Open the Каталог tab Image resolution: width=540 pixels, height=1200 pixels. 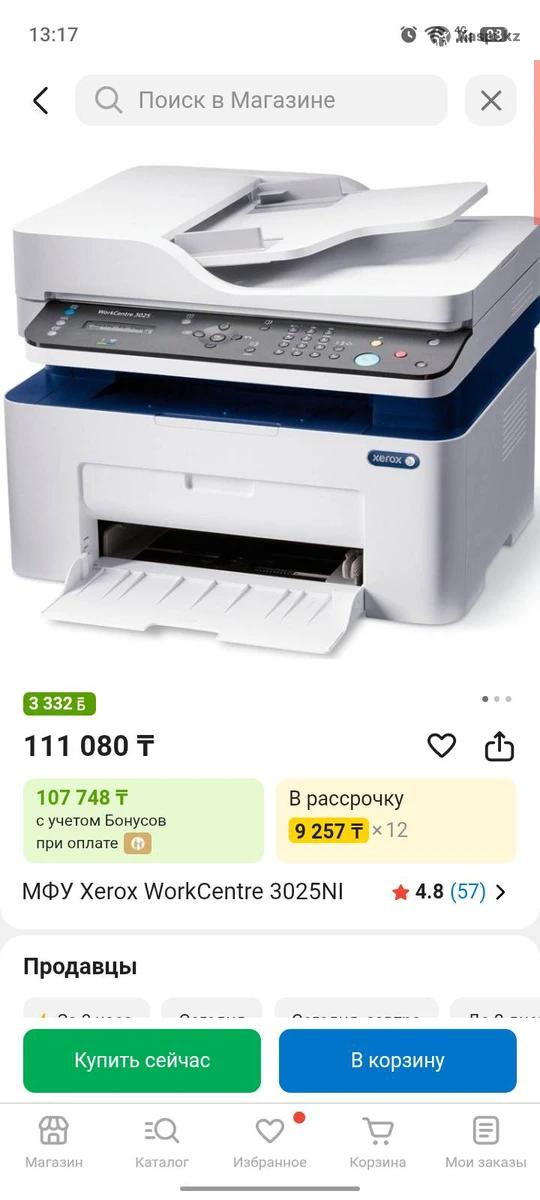click(162, 1142)
